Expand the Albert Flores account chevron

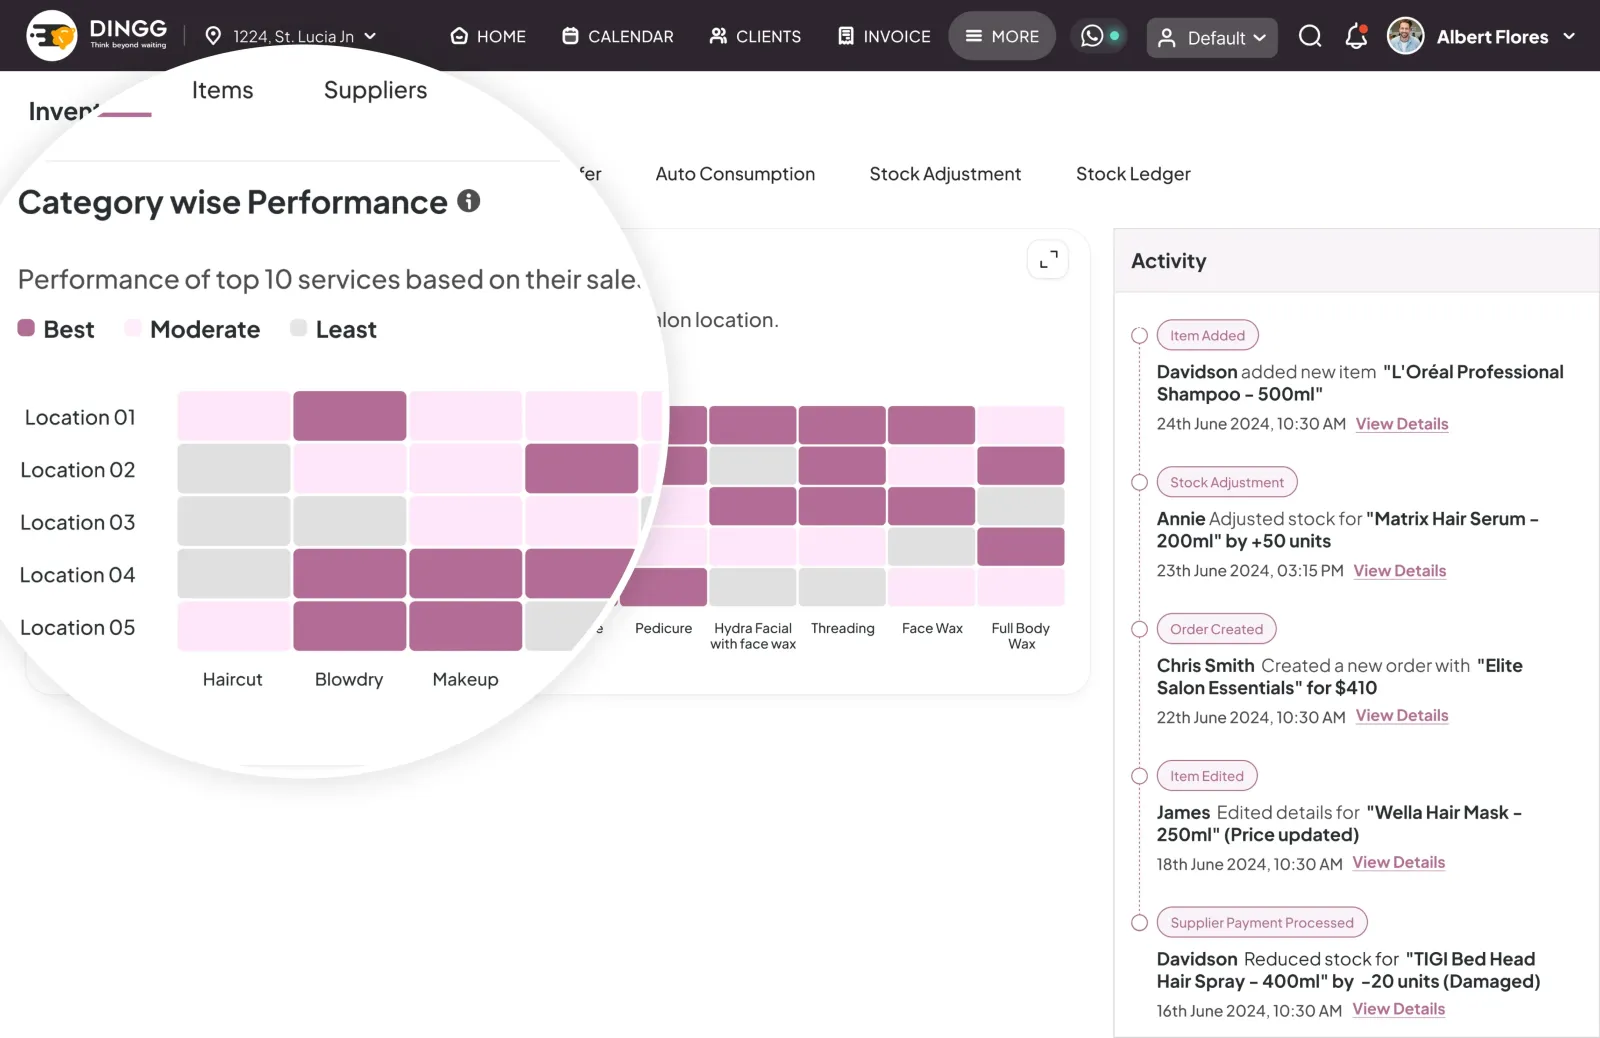pos(1569,36)
